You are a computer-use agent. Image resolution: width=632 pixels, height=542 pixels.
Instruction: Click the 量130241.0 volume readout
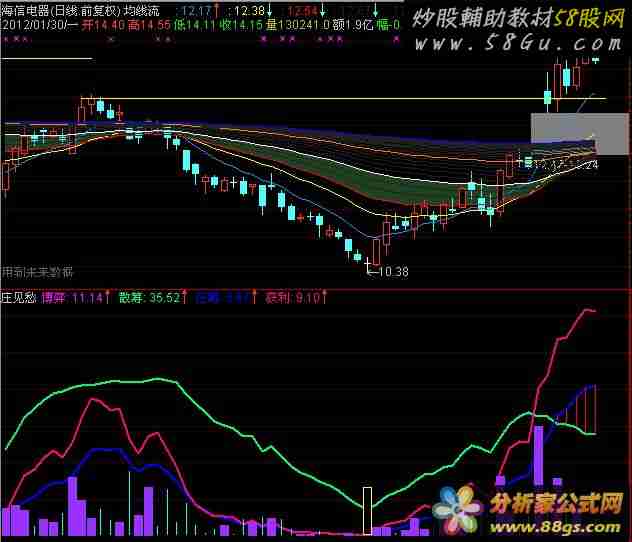click(x=297, y=25)
